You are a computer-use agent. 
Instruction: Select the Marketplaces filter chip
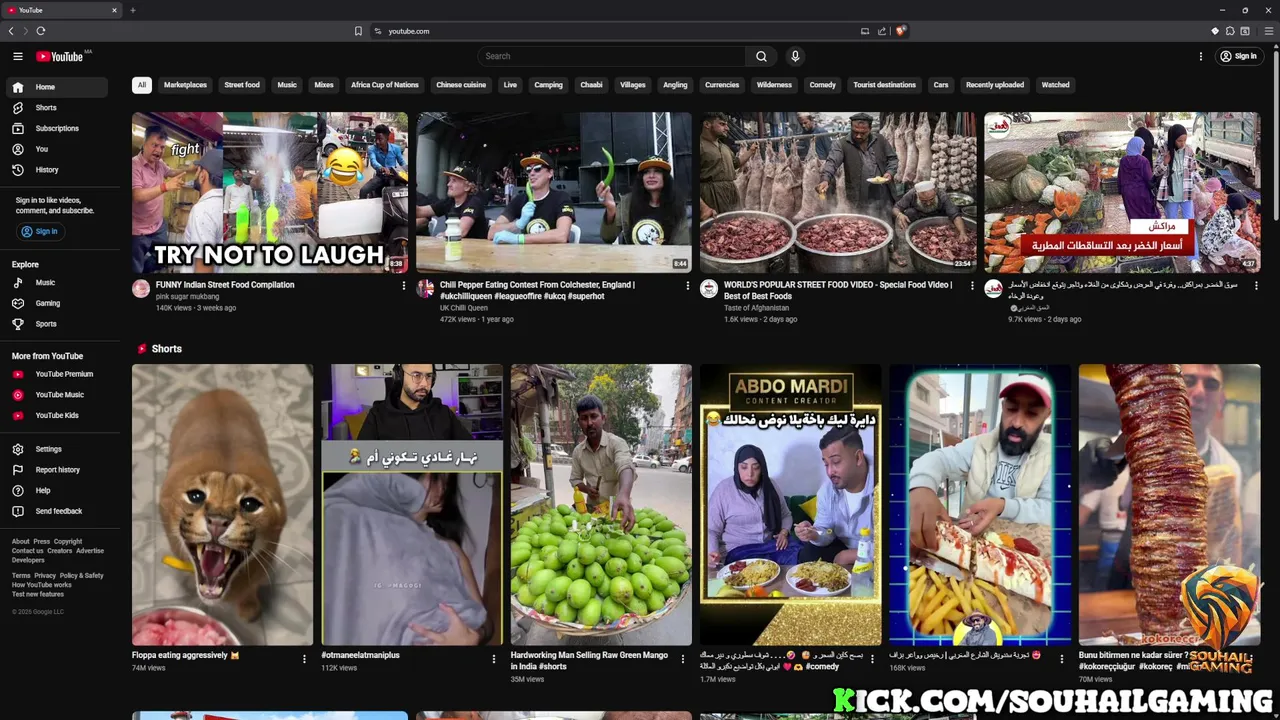point(185,85)
